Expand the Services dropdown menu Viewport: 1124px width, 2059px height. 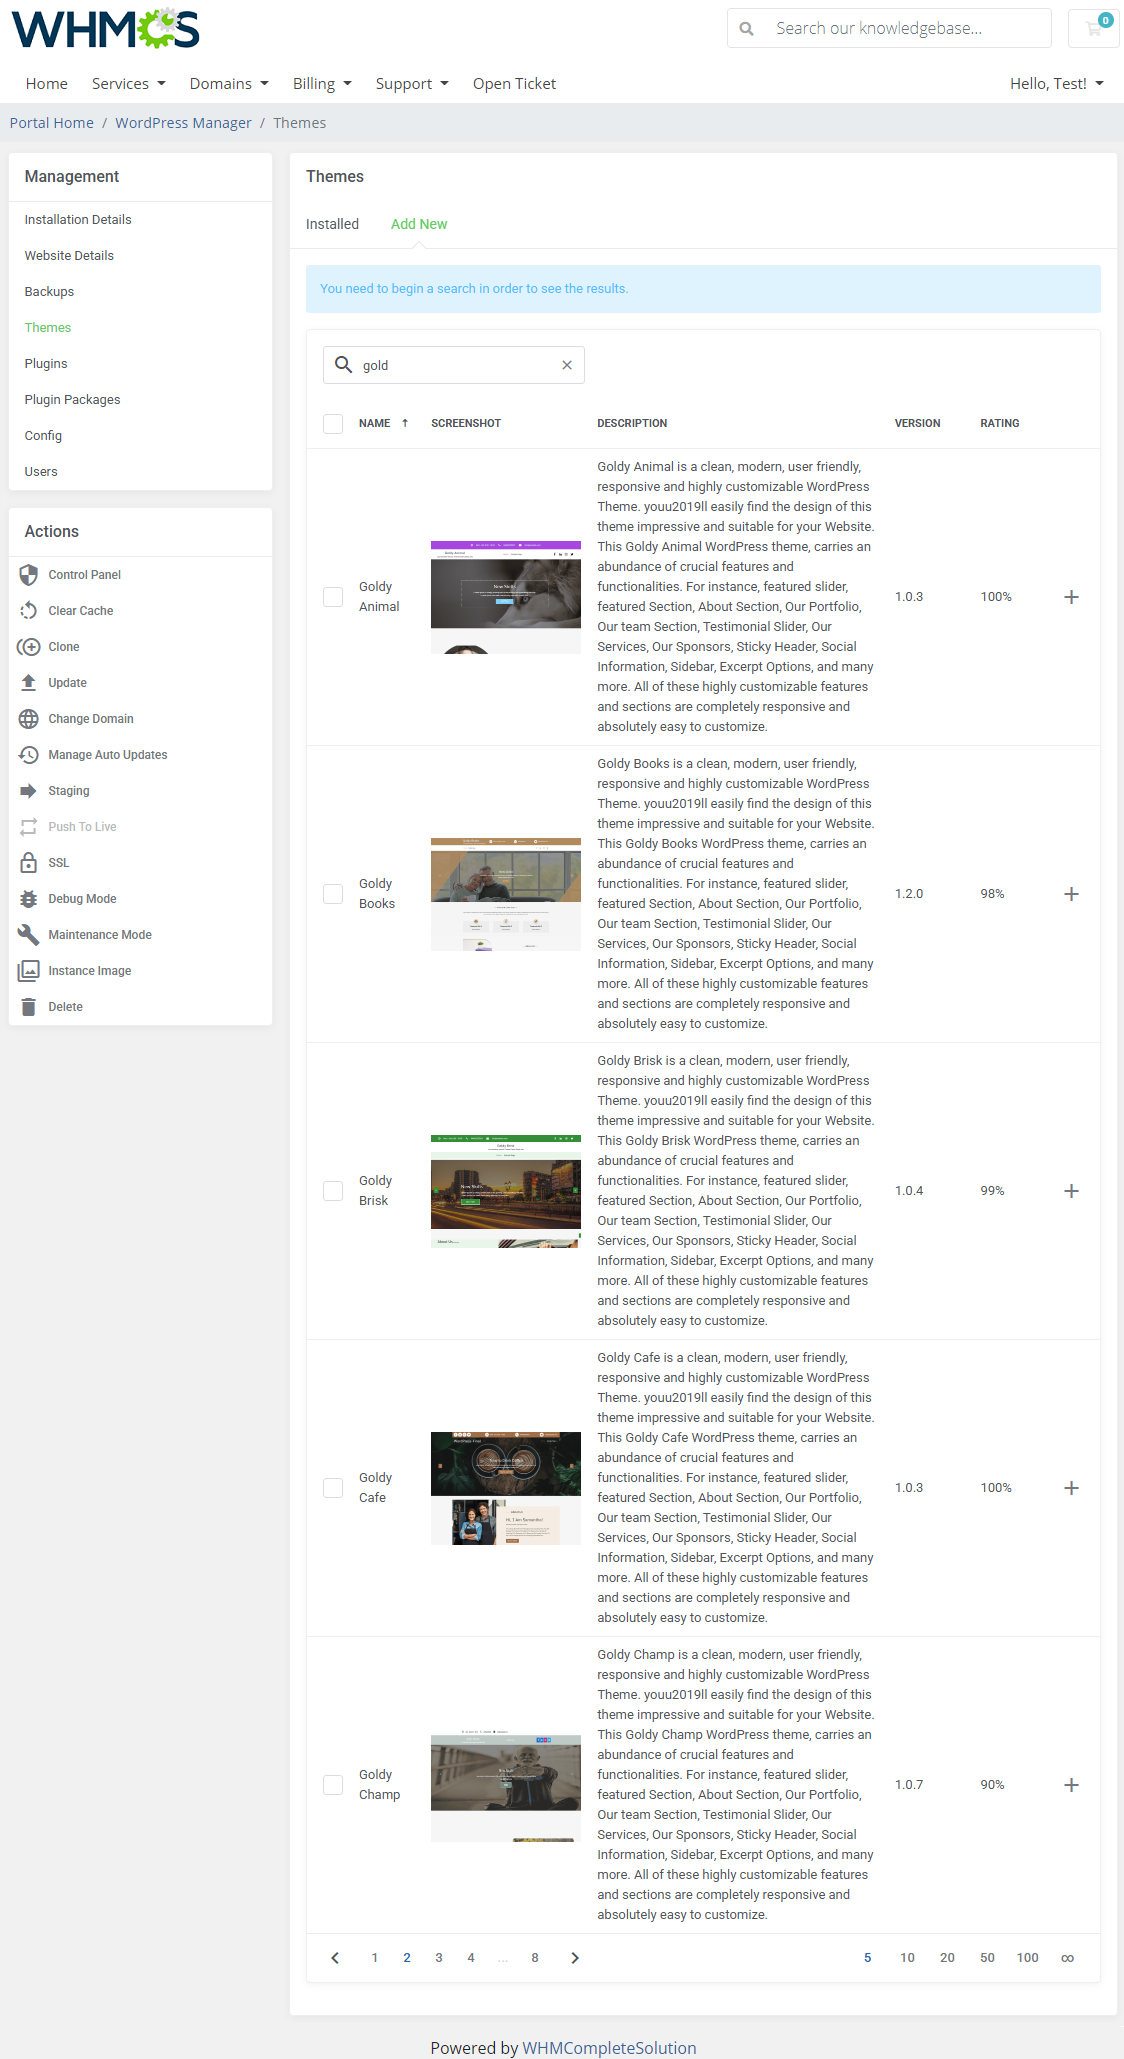128,84
